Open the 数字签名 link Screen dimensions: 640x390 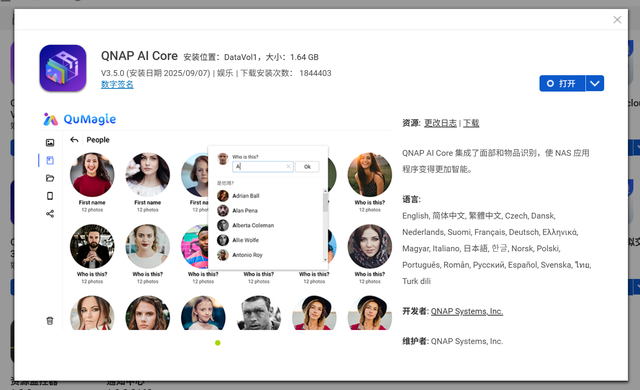[117, 84]
